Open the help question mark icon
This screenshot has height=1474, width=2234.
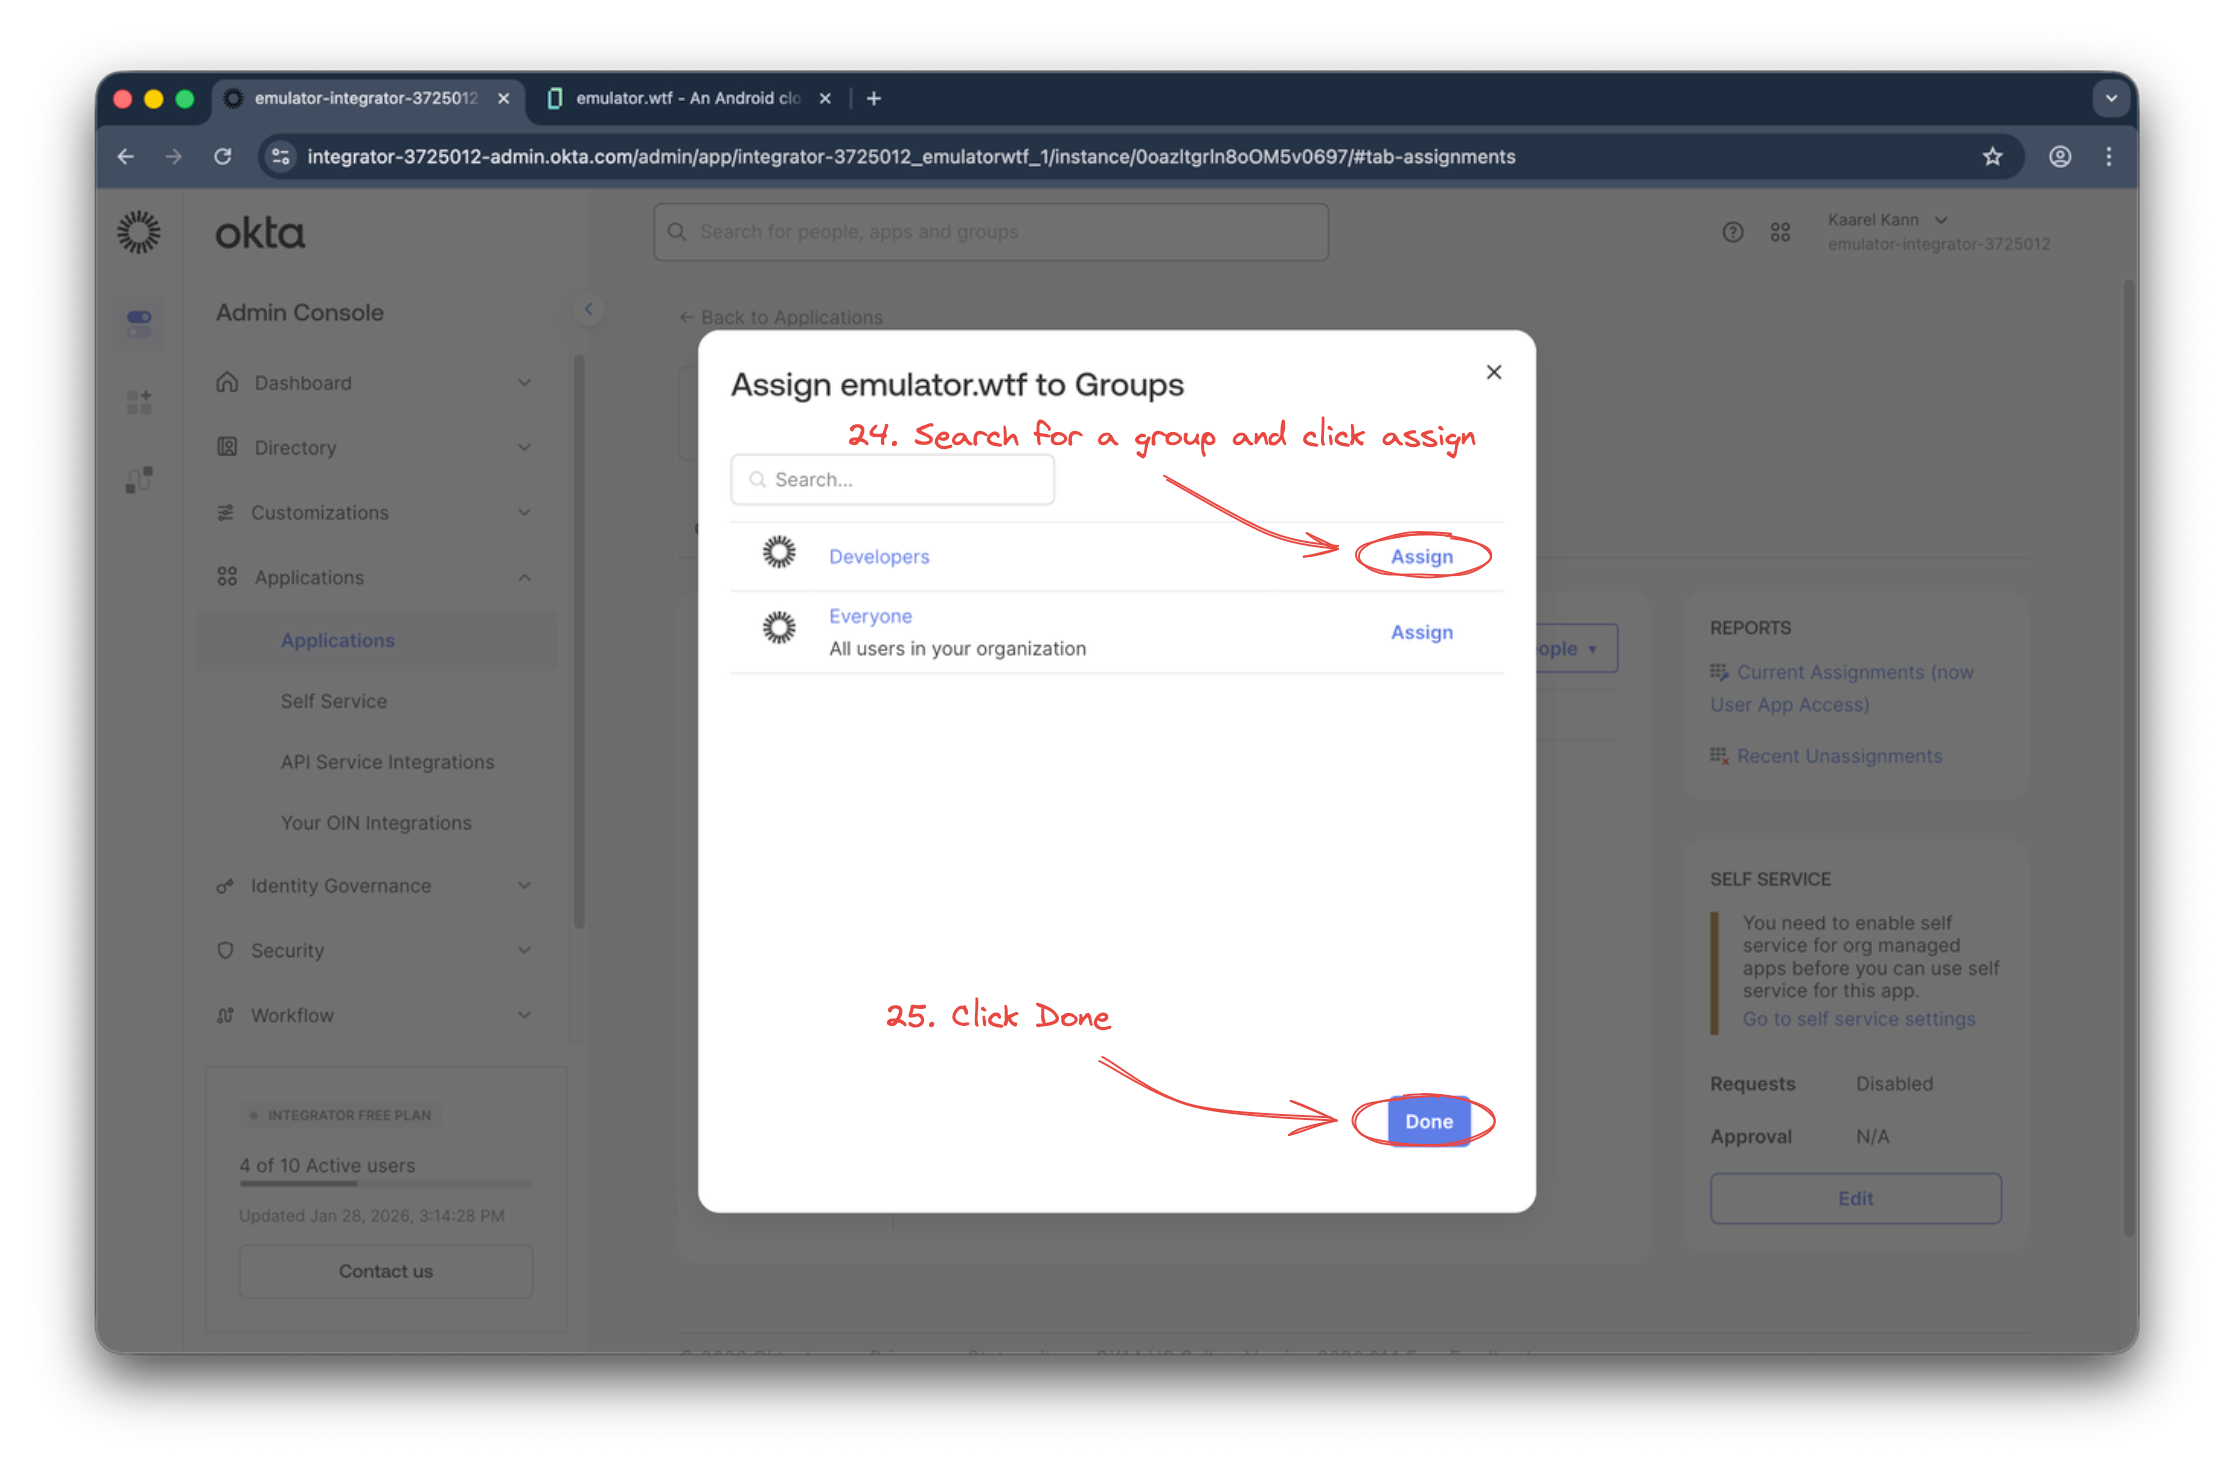1732,232
